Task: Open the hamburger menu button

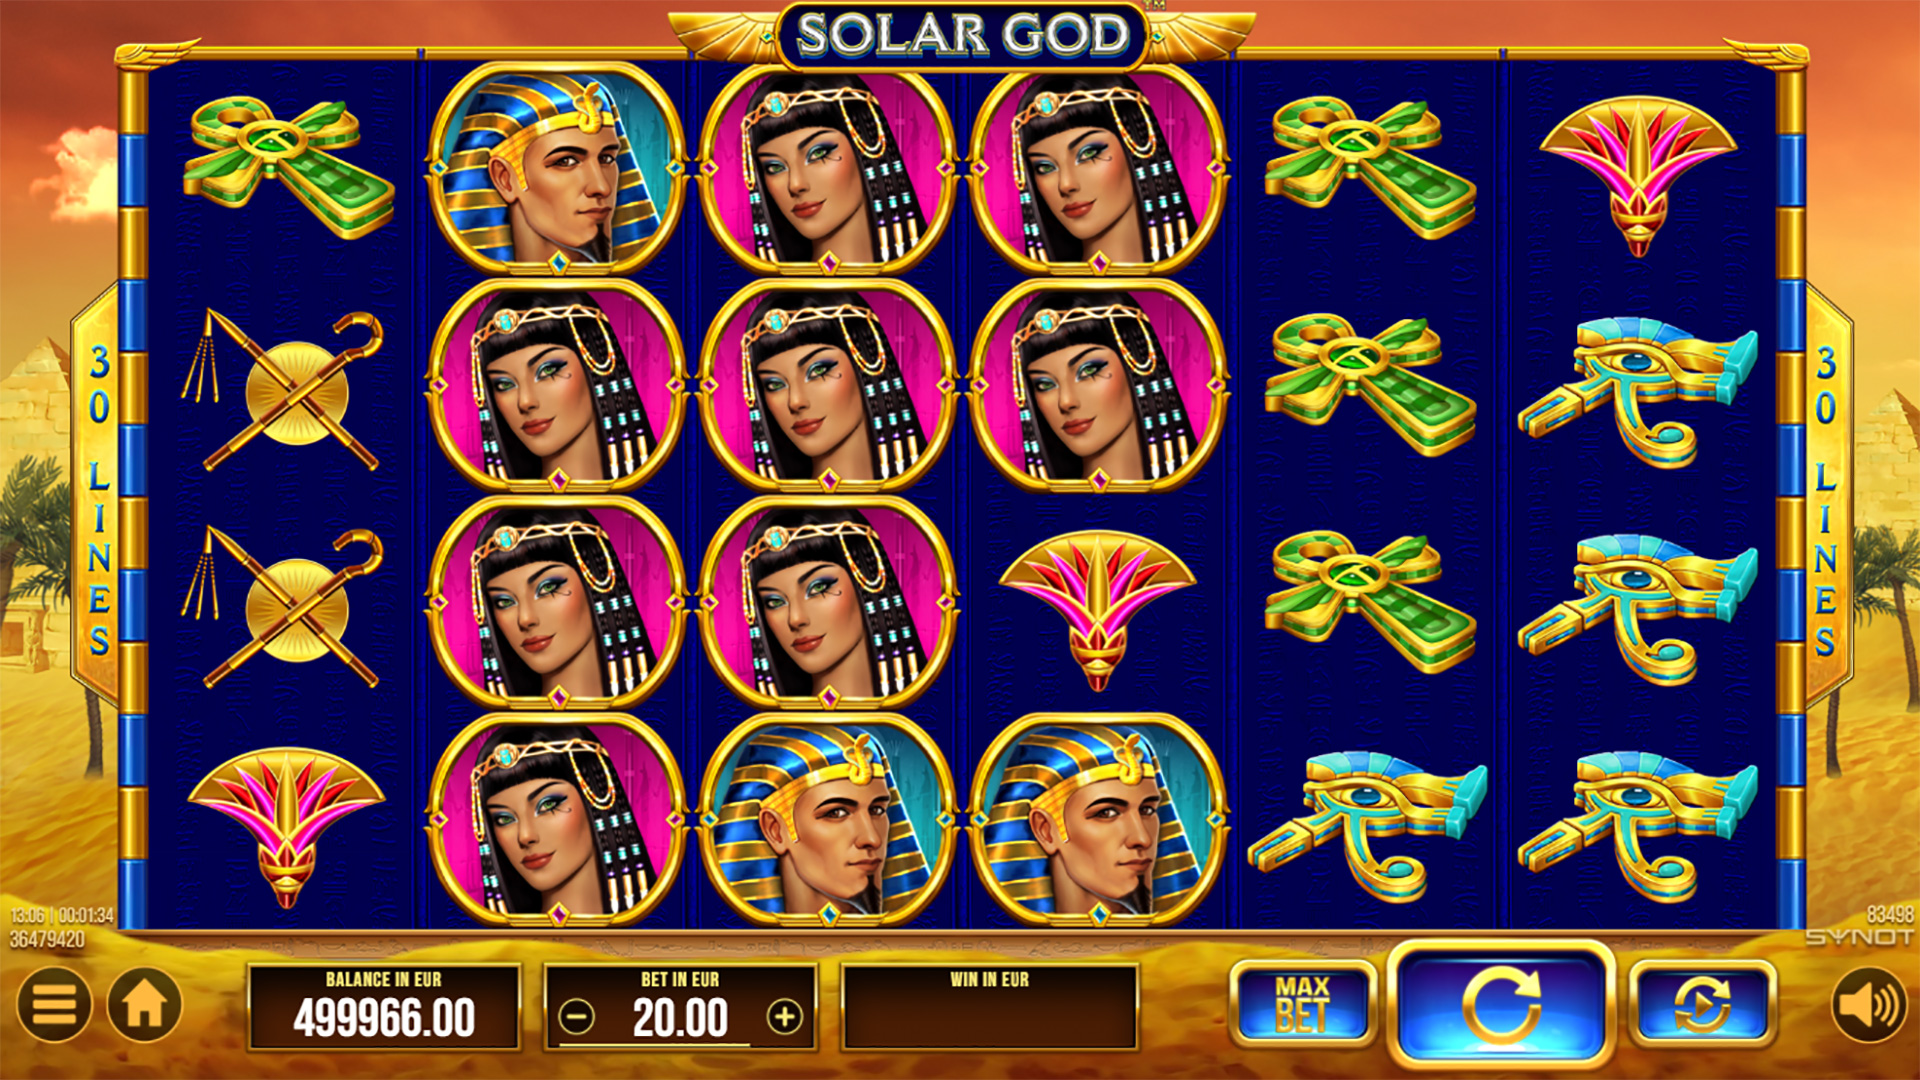Action: 54,1004
